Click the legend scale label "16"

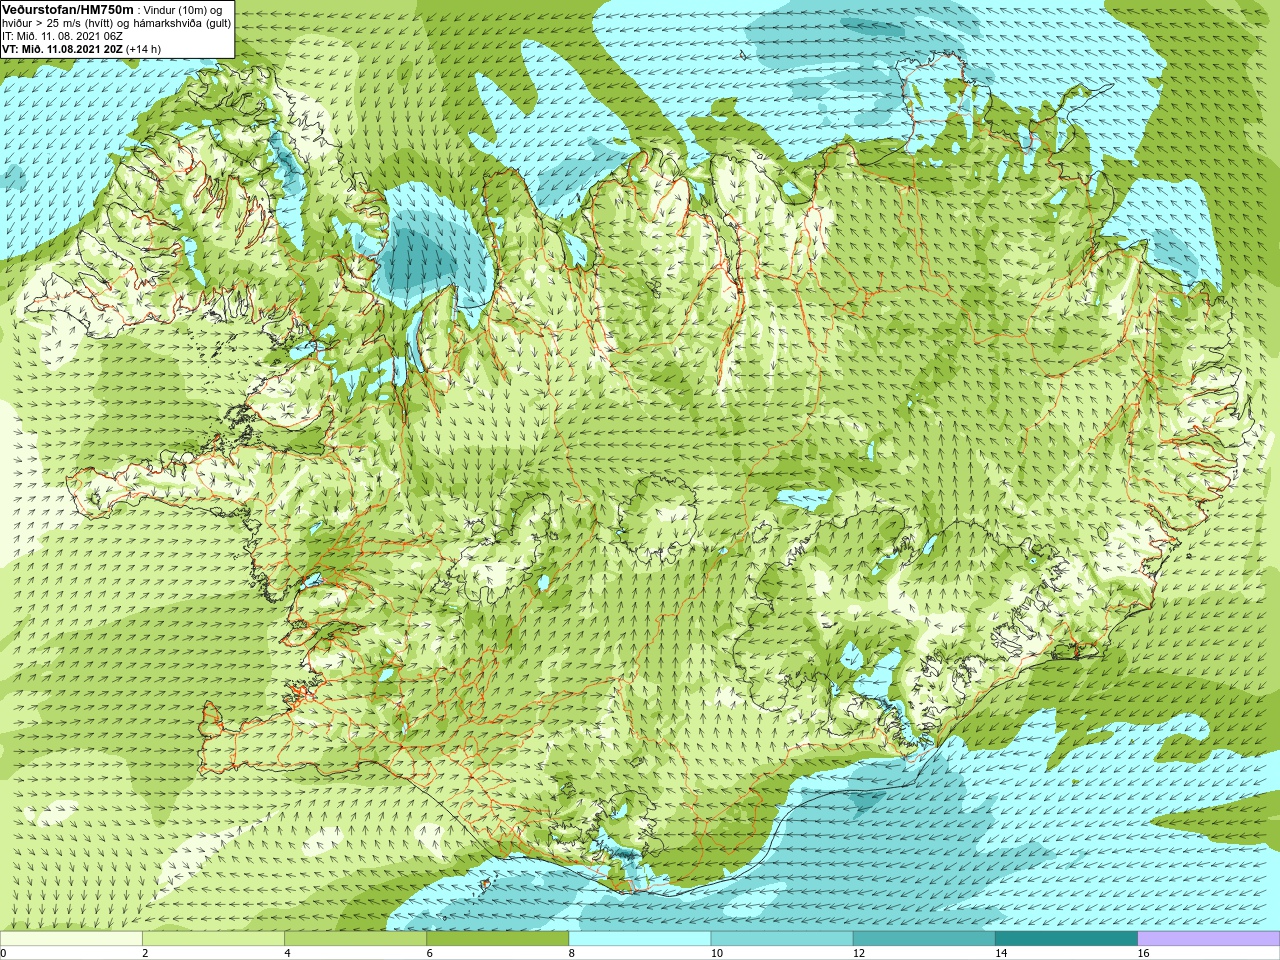1144,953
